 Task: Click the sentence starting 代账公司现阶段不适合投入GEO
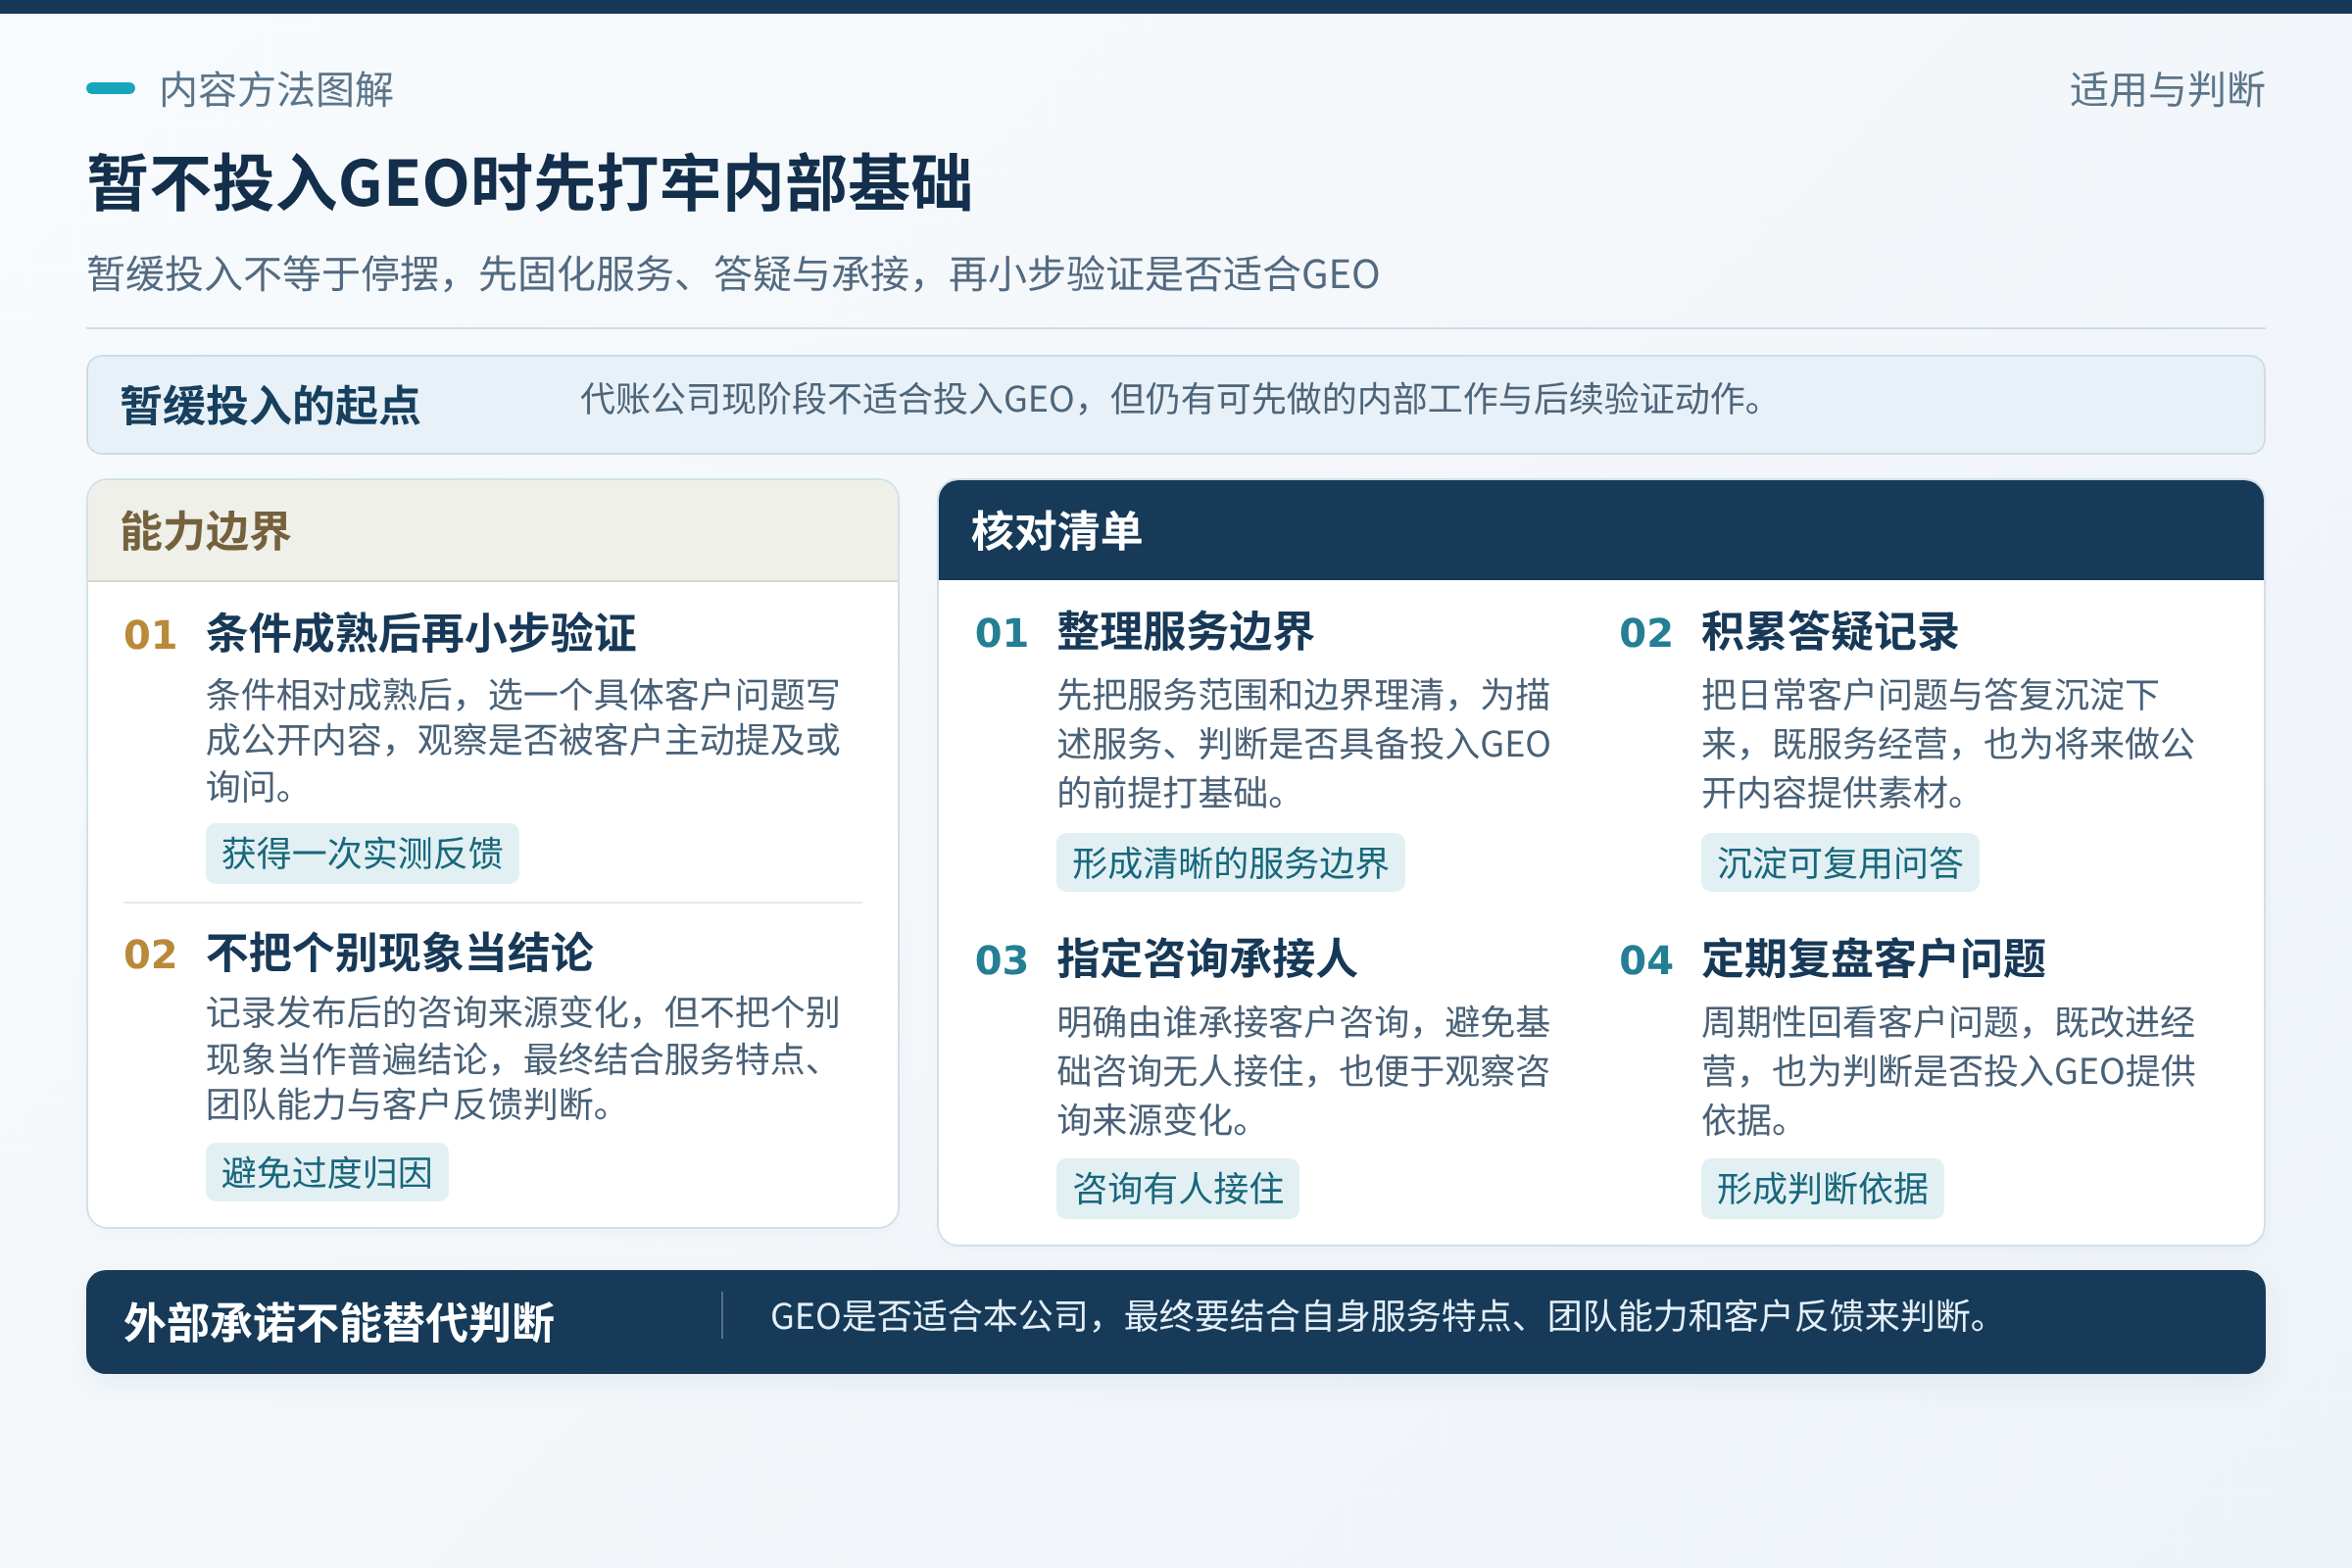click(x=1172, y=399)
